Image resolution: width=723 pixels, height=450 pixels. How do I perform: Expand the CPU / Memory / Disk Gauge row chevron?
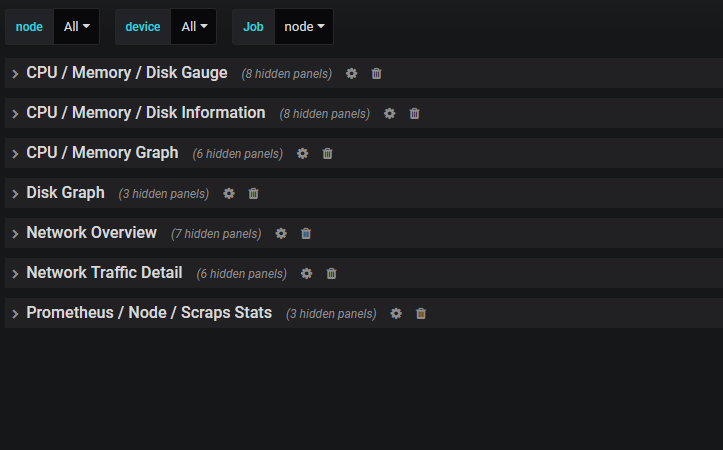(15, 74)
